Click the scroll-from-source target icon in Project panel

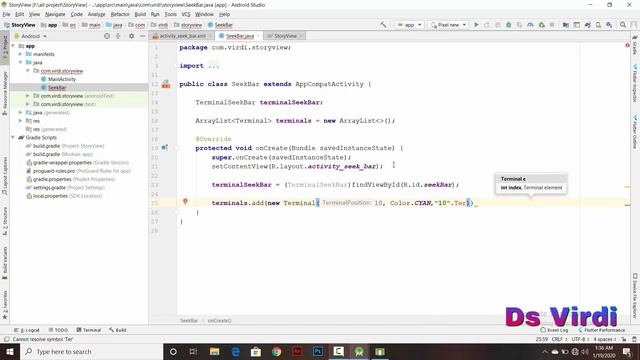pos(107,36)
